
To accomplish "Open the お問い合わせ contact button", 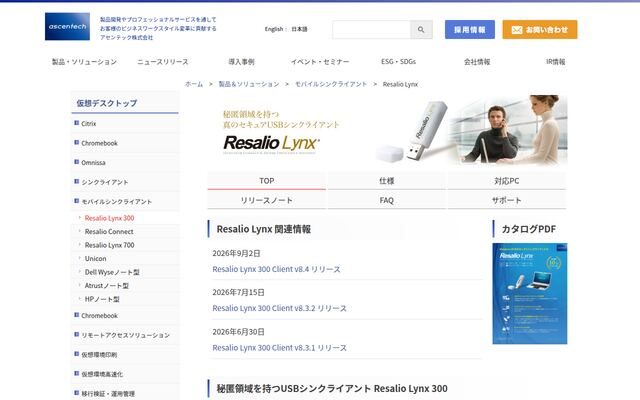I will click(540, 29).
